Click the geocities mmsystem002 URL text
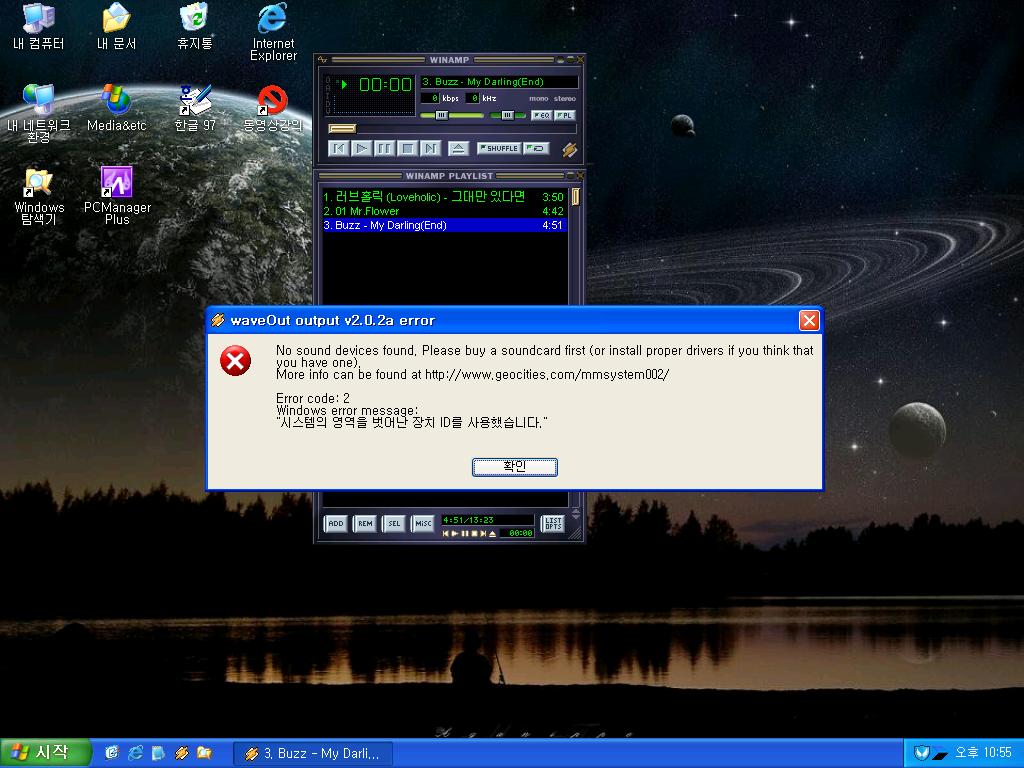Screen dimensions: 1024x768 pos(547,375)
